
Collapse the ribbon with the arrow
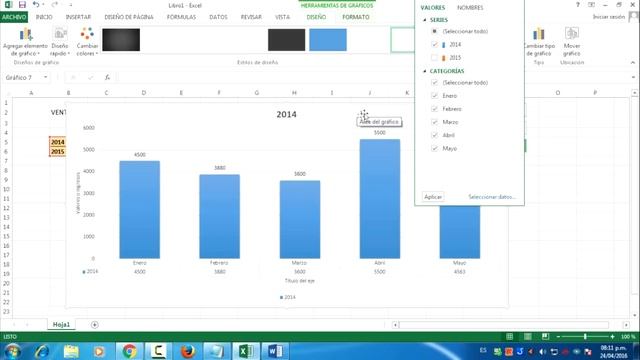[x=633, y=62]
